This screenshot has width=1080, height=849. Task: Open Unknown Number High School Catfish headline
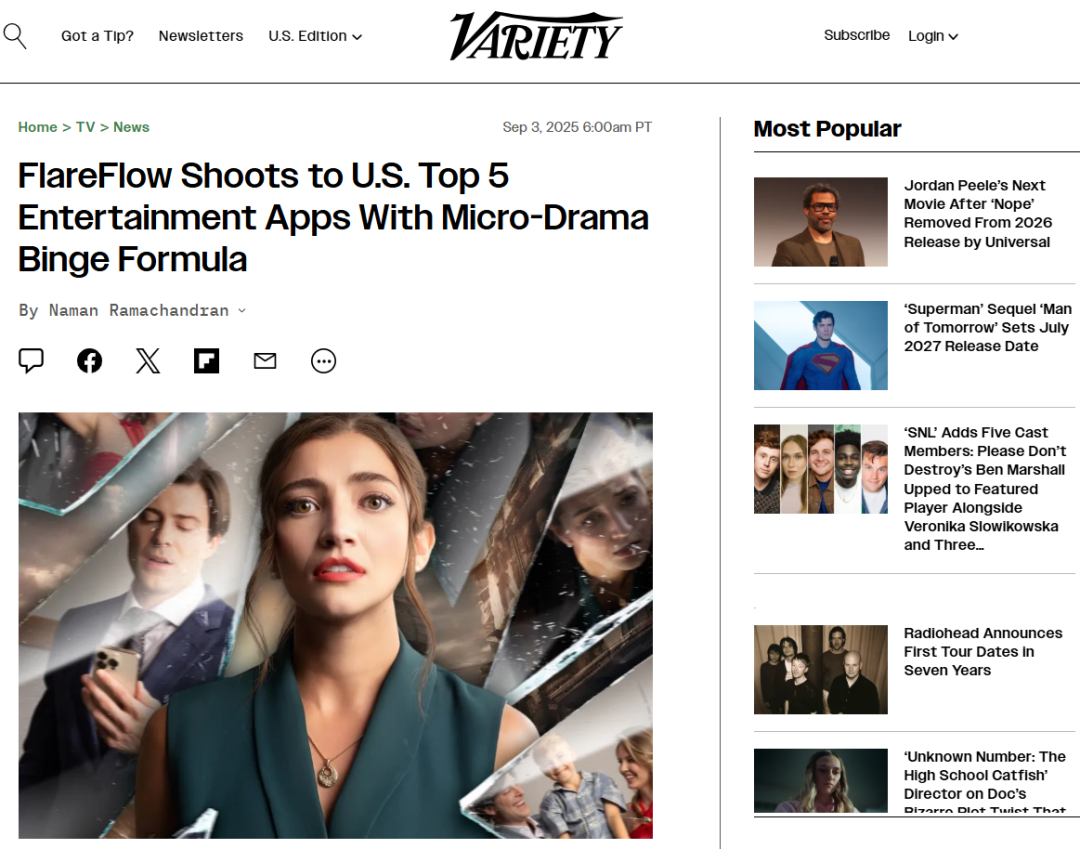[985, 780]
